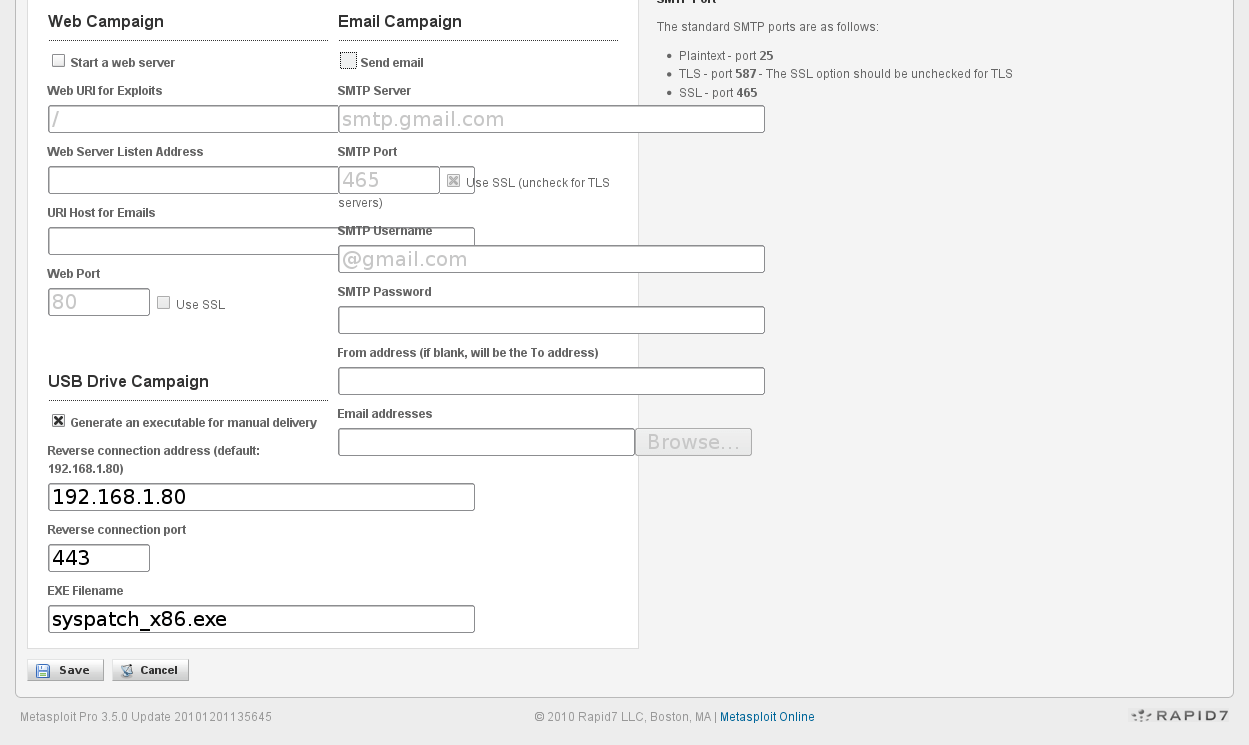Click the SMTP Port field showing 465
Screen dimensions: 1249x745
[x=388, y=180]
